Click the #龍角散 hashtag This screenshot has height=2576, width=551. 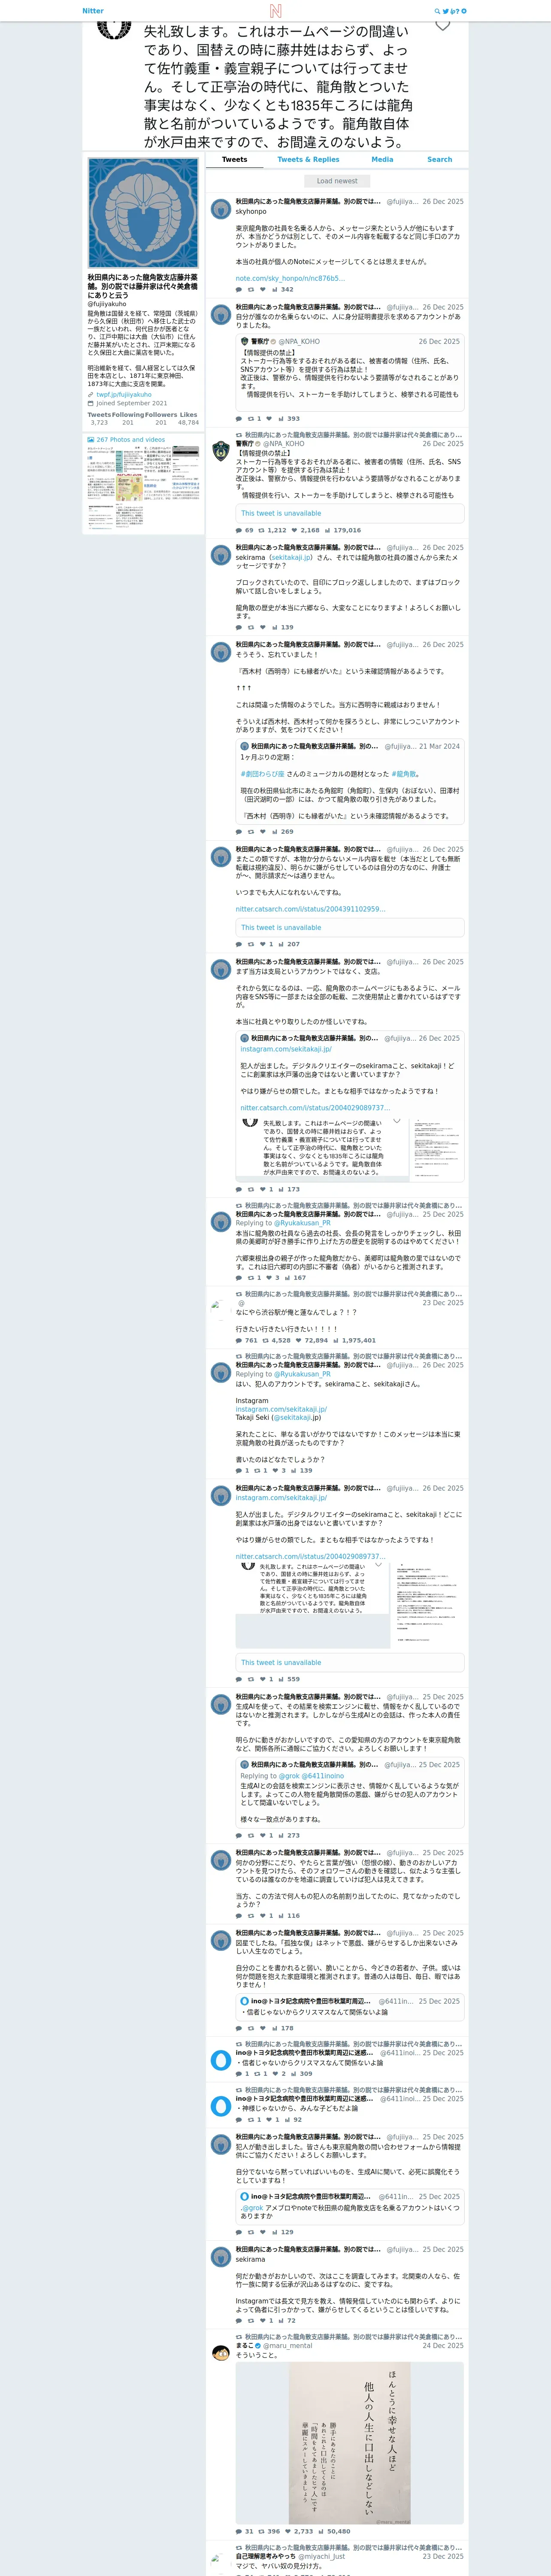(404, 774)
